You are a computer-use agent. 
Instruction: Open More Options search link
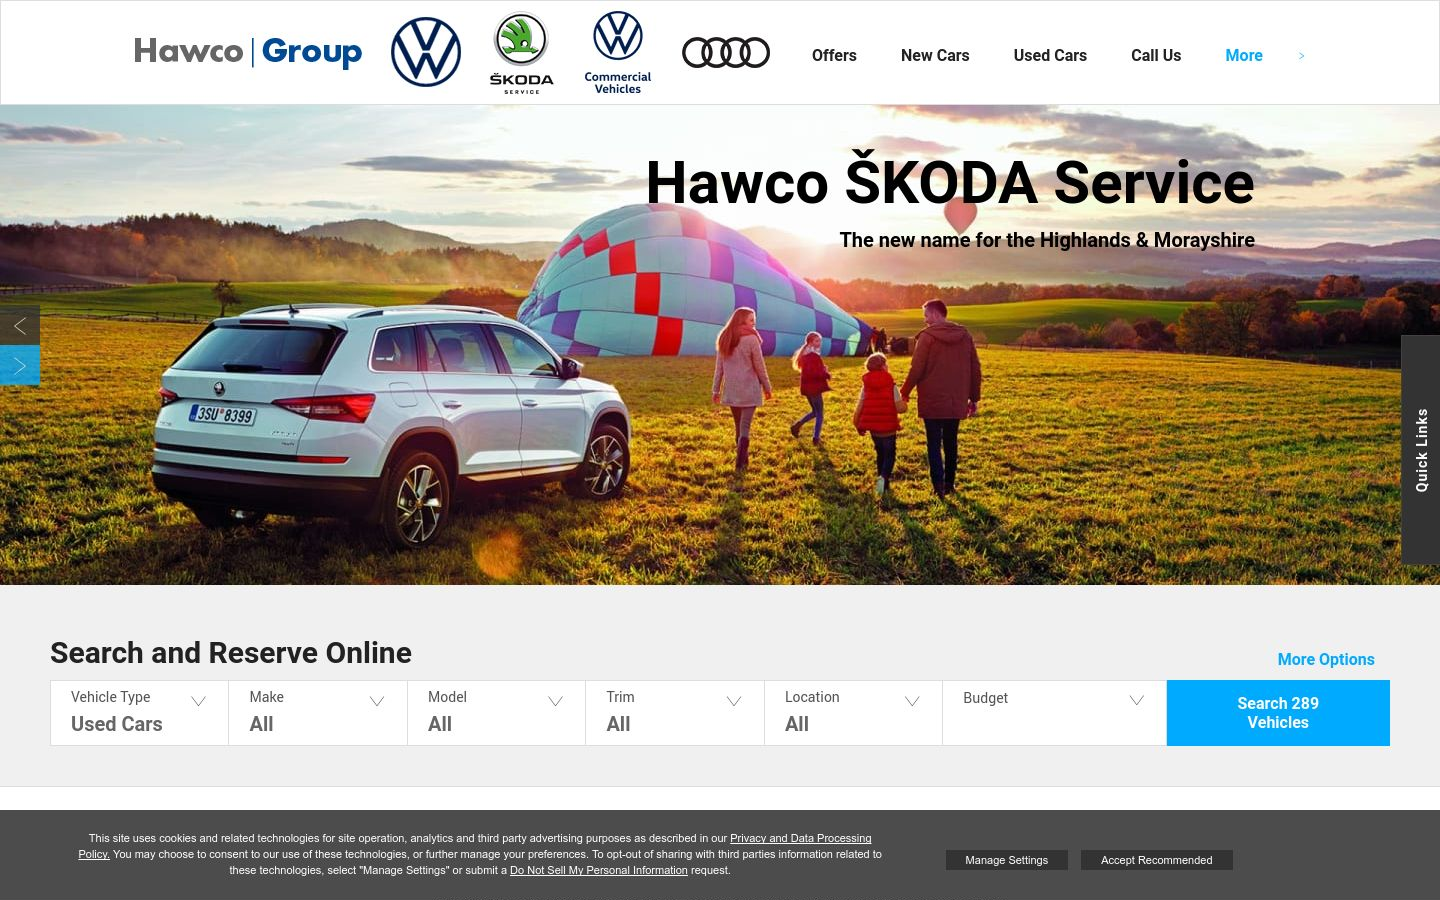click(1326, 659)
